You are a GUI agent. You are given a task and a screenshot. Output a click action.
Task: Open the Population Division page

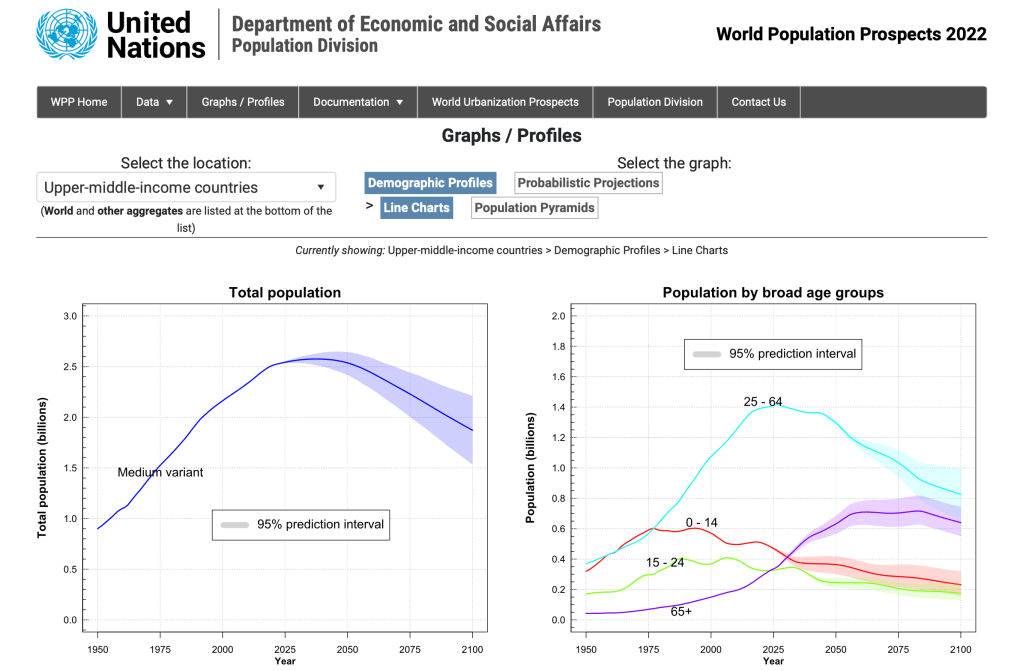click(655, 102)
